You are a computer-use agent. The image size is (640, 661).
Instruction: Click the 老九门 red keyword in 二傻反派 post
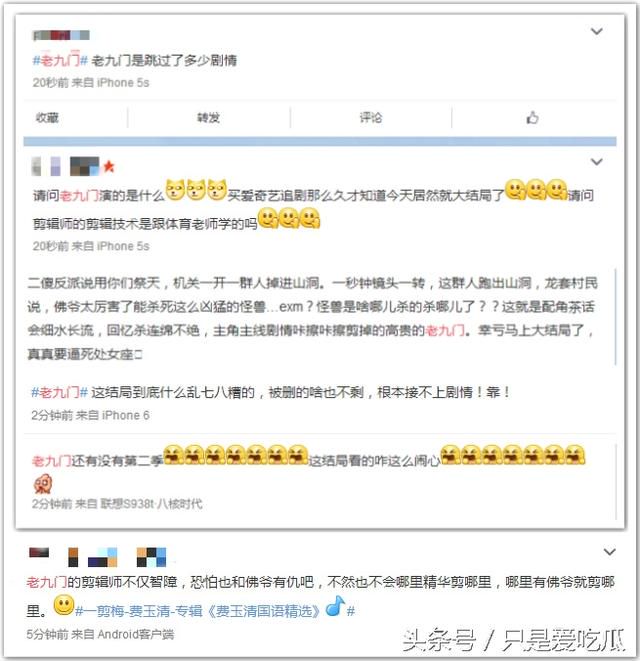click(445, 330)
